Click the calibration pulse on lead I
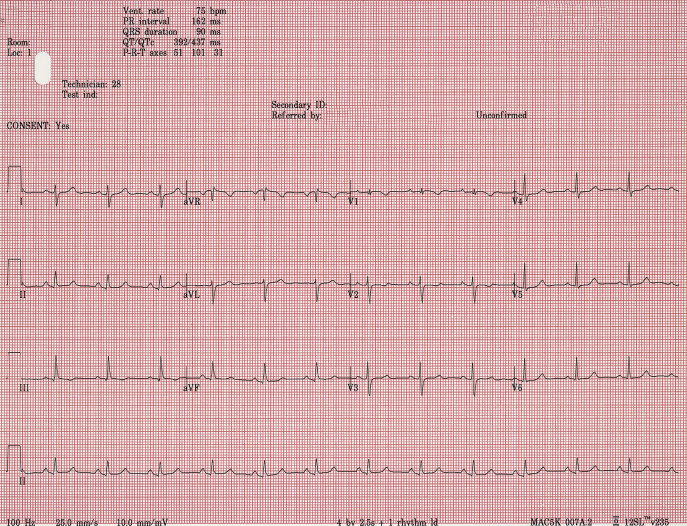Viewport: 687px width, 526px height. 14,178
